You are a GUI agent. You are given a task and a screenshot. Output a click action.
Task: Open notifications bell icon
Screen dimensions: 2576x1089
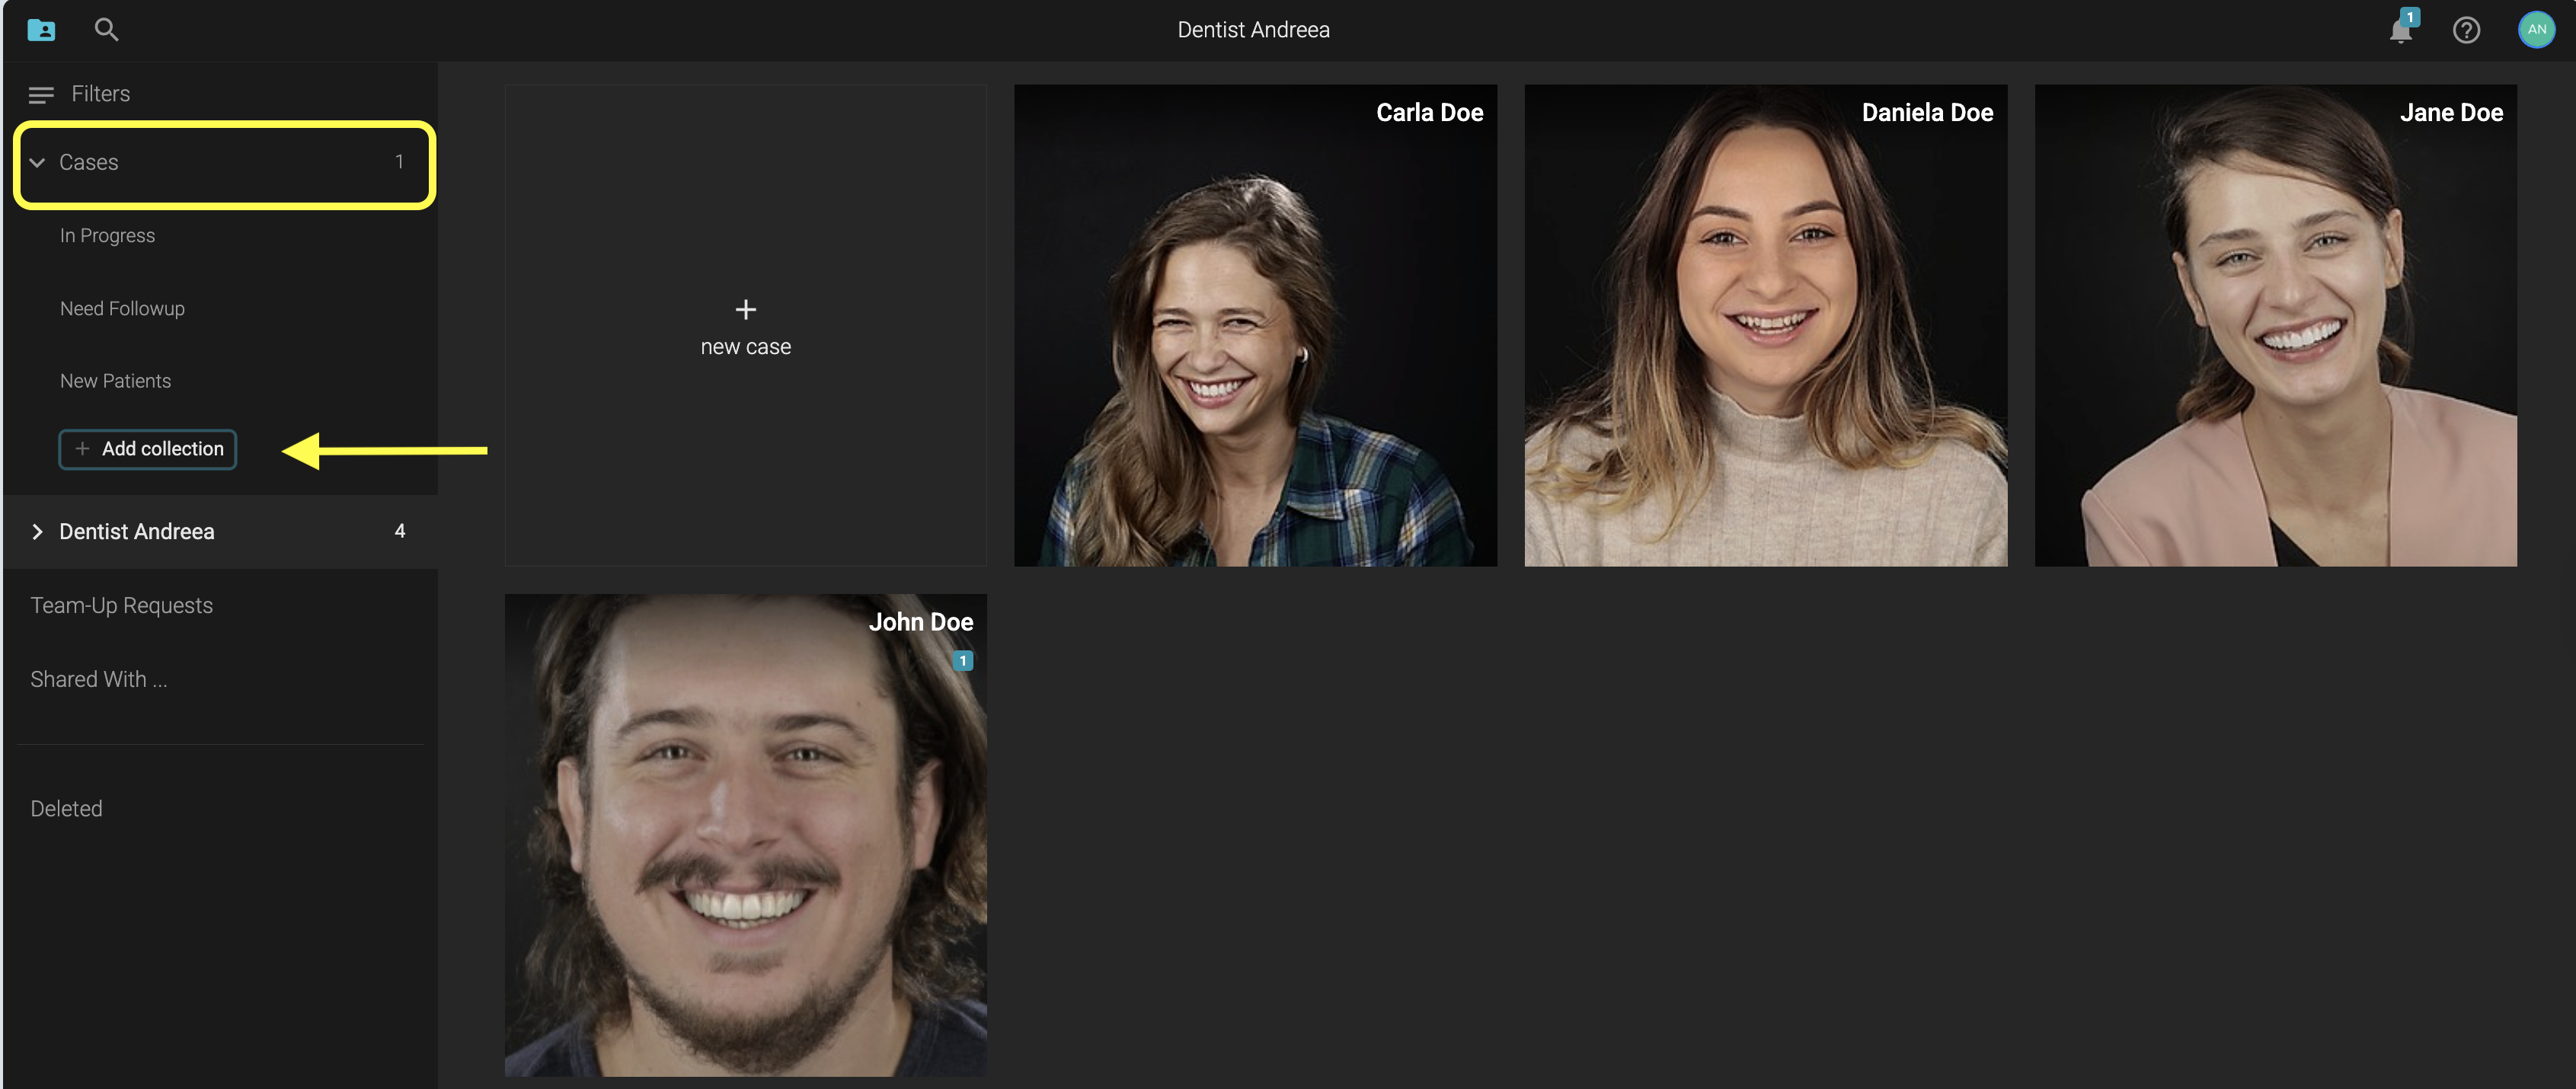[x=2400, y=31]
